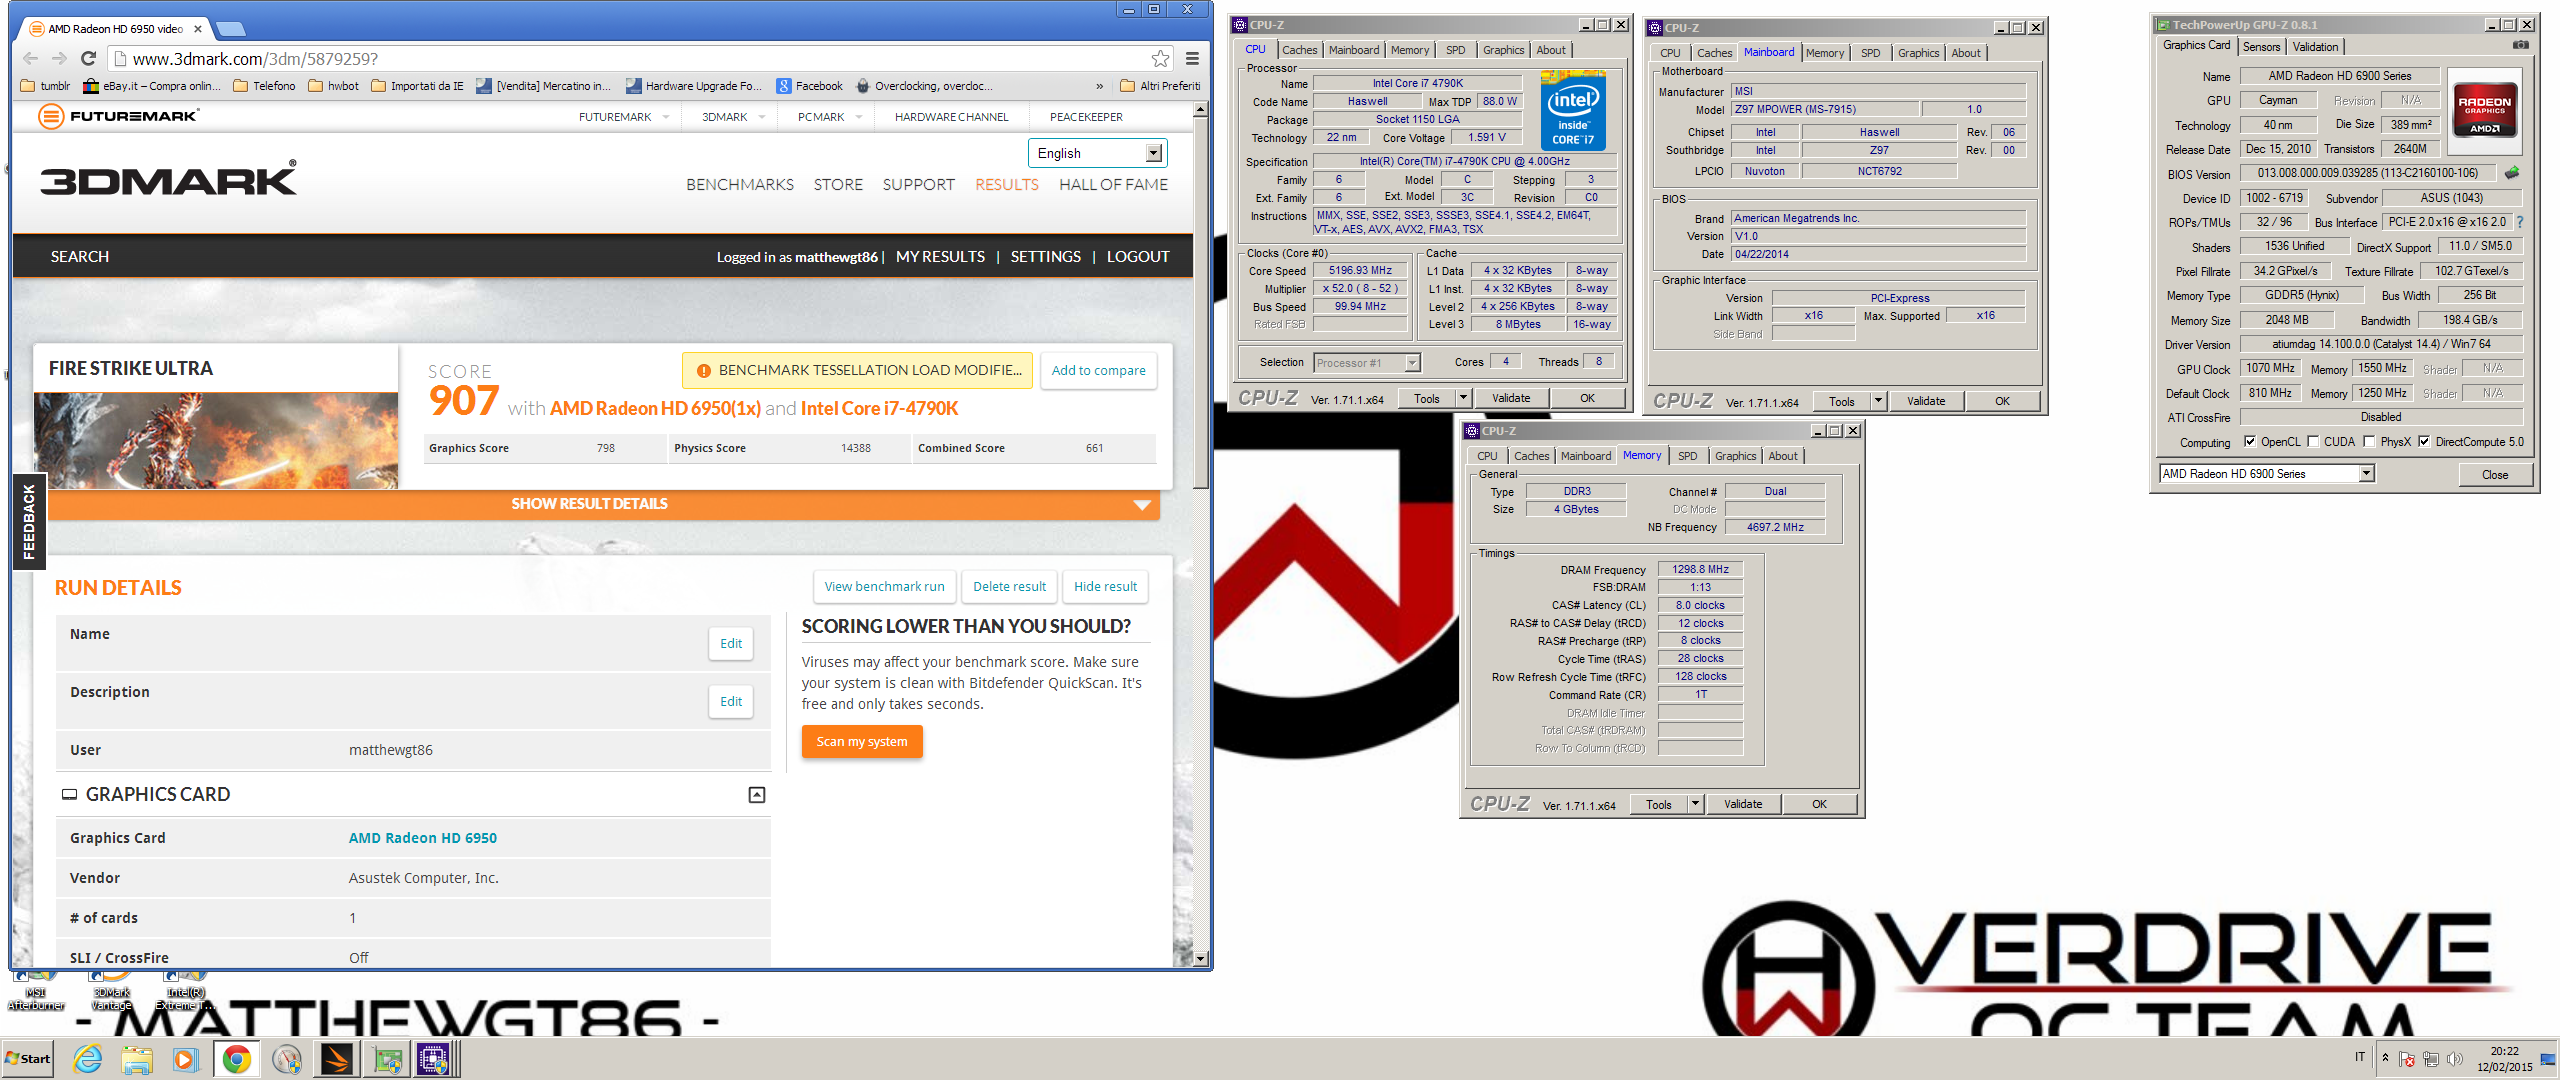Click the Futuremark logo
The image size is (2560, 1080).
pos(118,116)
